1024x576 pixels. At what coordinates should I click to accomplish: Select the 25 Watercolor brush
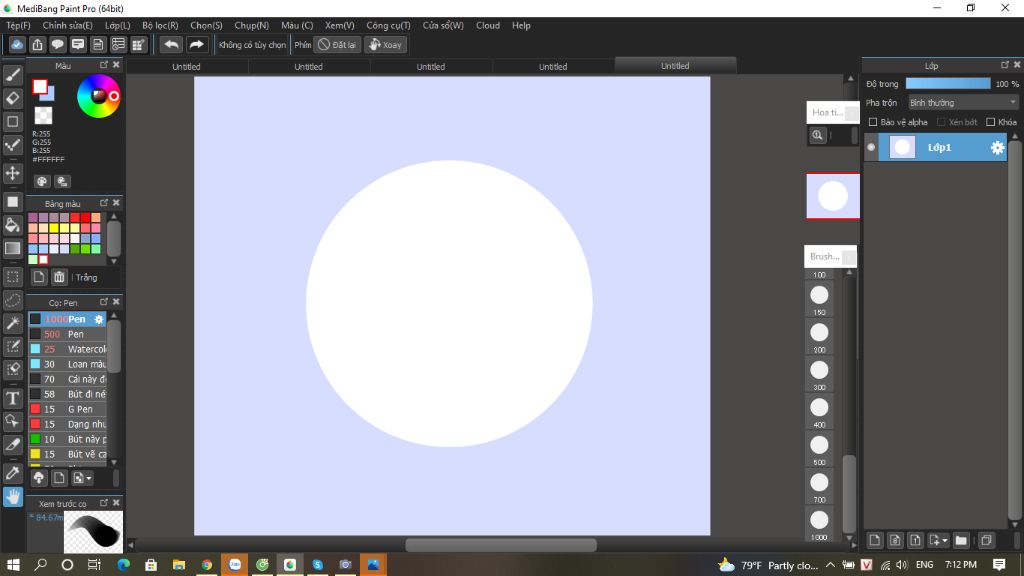tap(68, 349)
